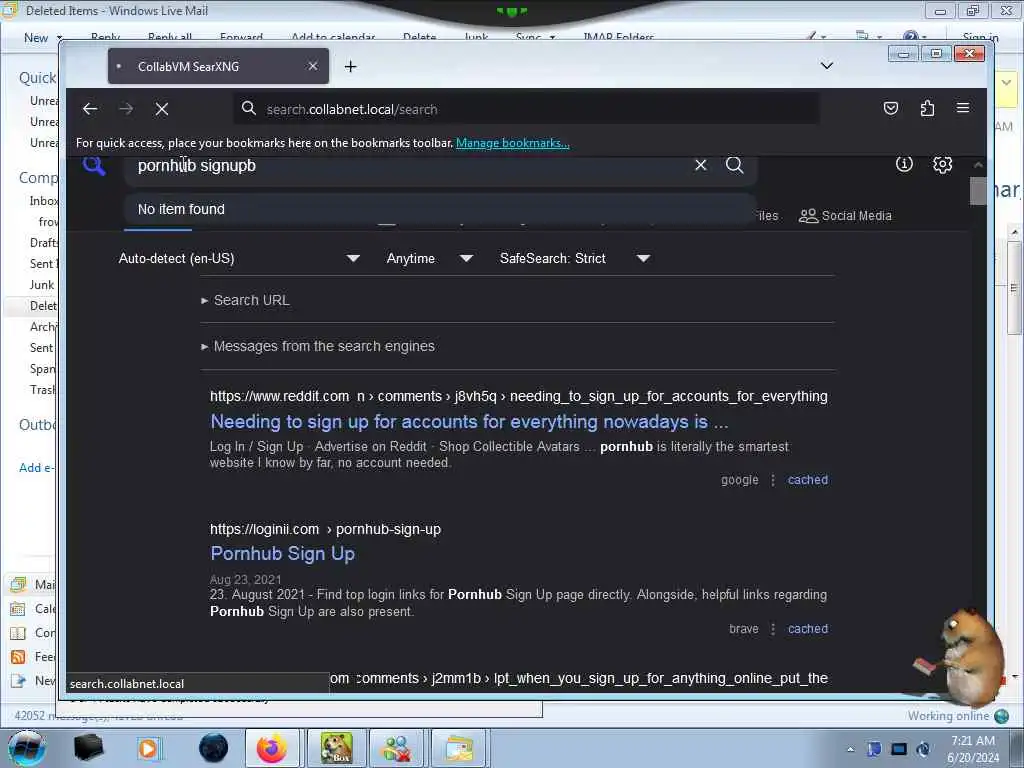Open the list all tabs chevron
The image size is (1024, 768).
coord(827,66)
